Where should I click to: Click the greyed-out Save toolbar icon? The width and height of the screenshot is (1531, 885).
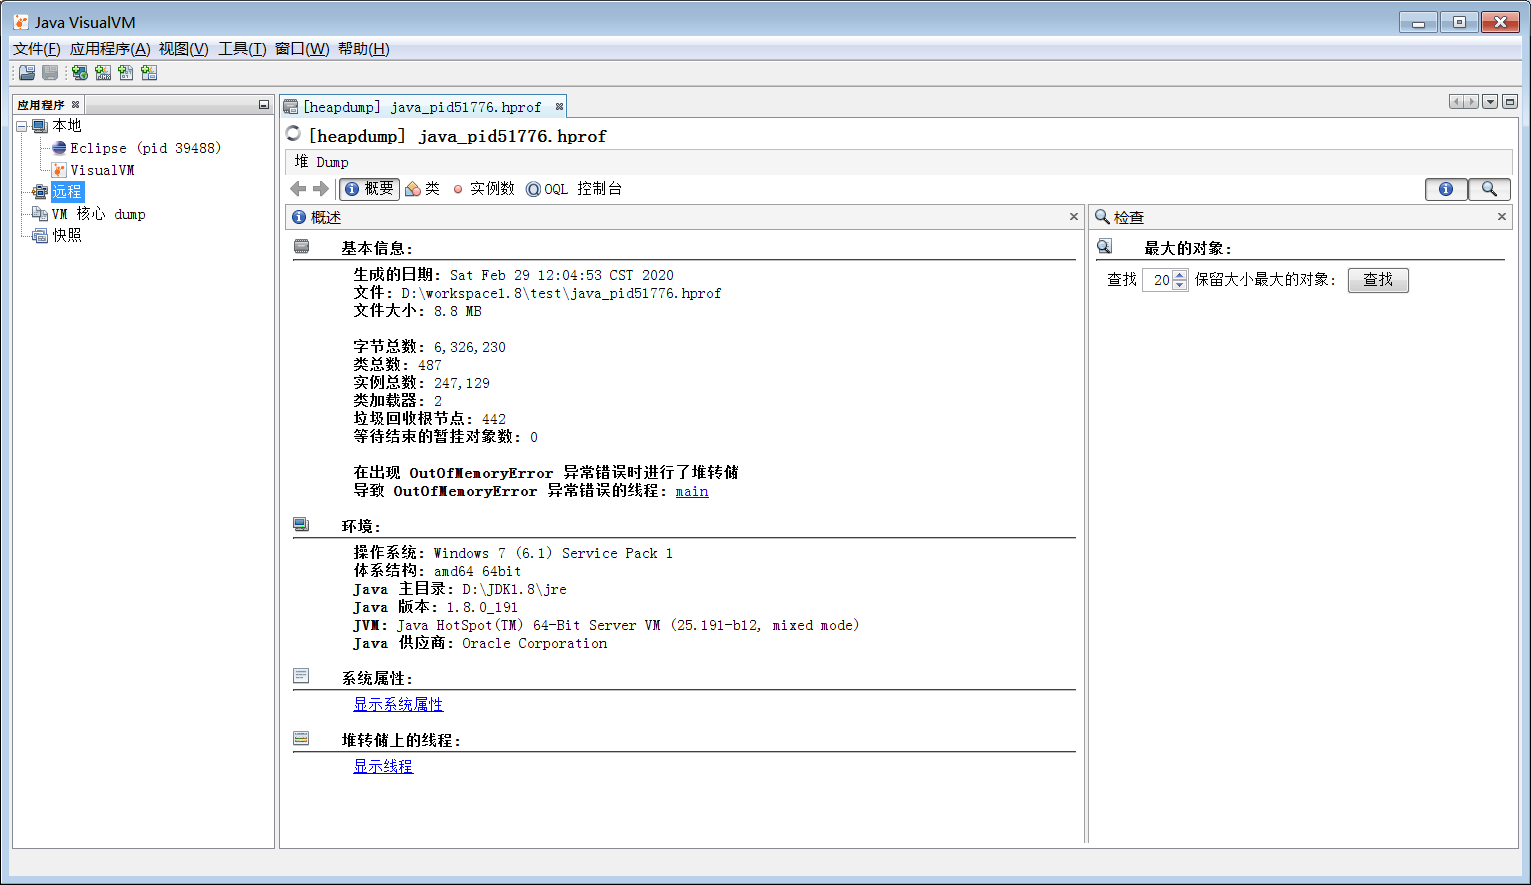tap(50, 73)
